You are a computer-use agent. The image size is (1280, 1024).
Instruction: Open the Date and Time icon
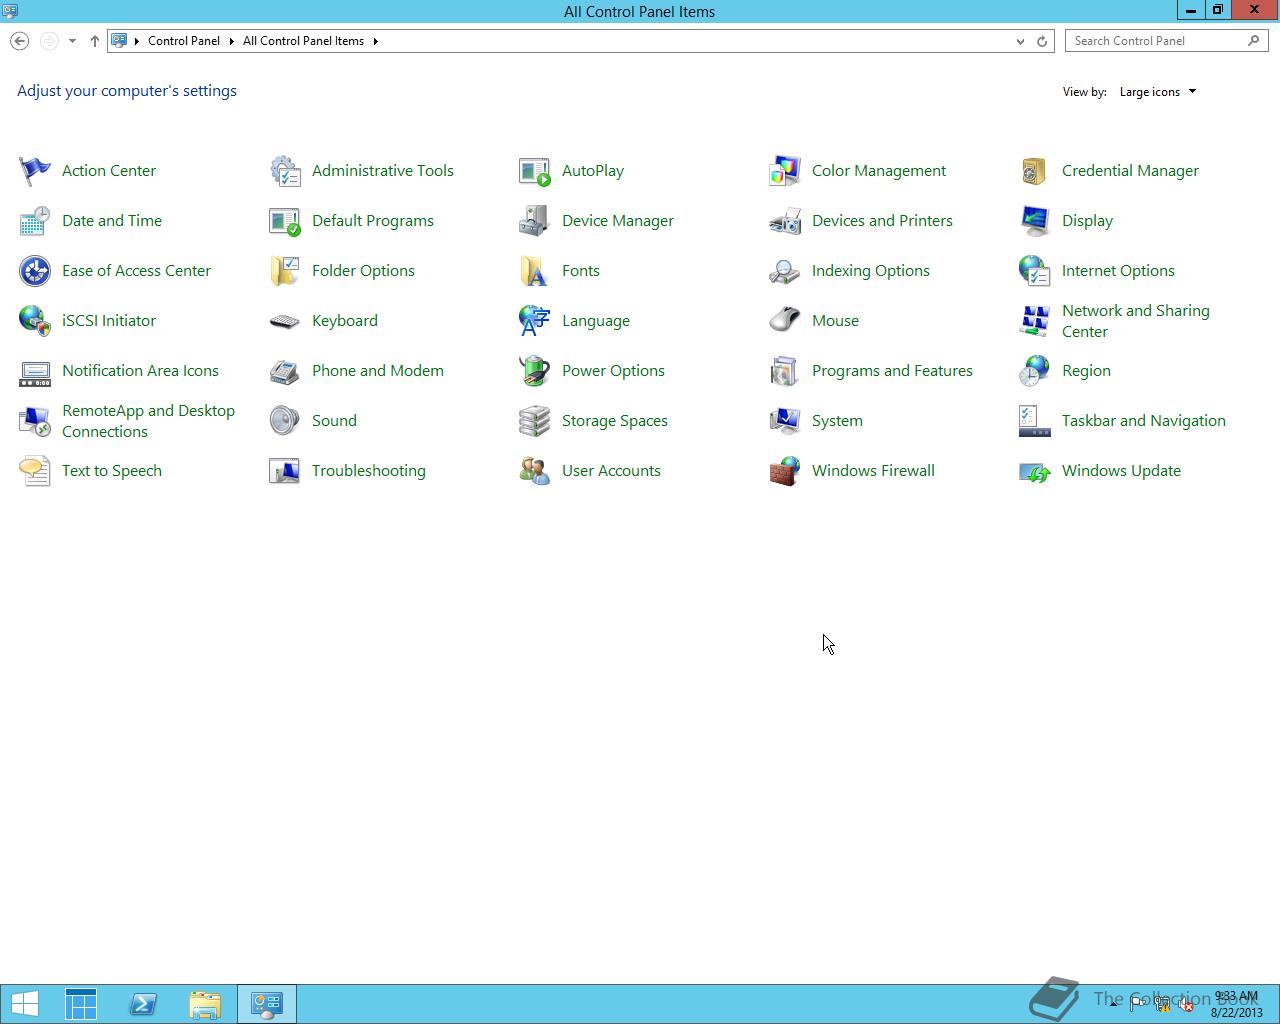35,221
